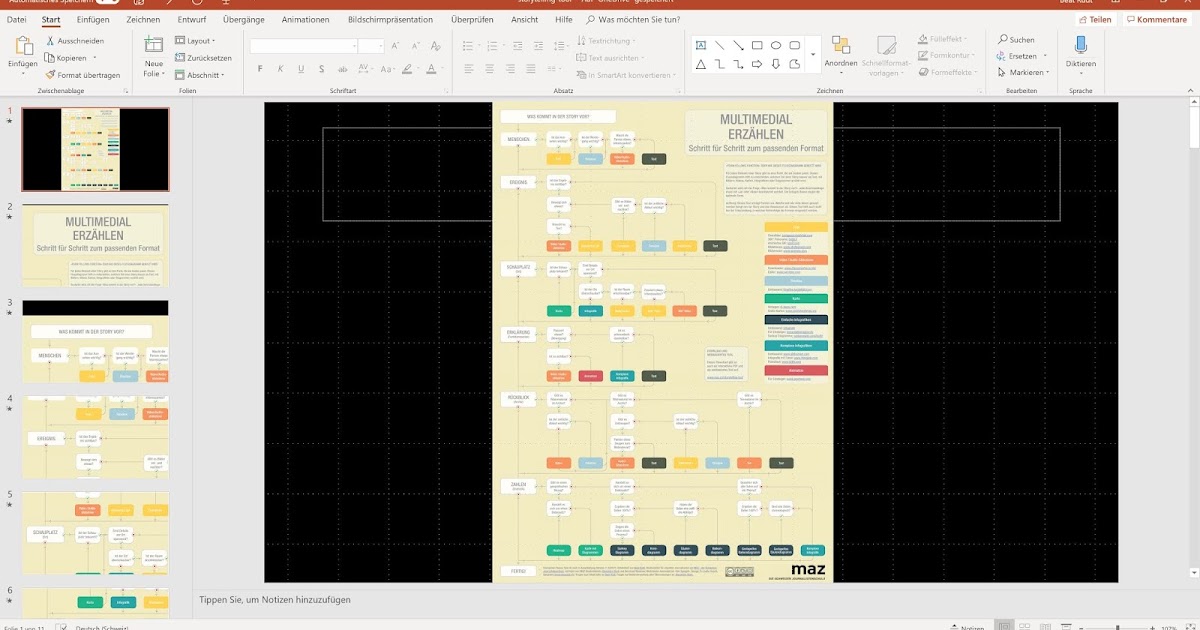Select the arrow line shape

[x=738, y=45]
